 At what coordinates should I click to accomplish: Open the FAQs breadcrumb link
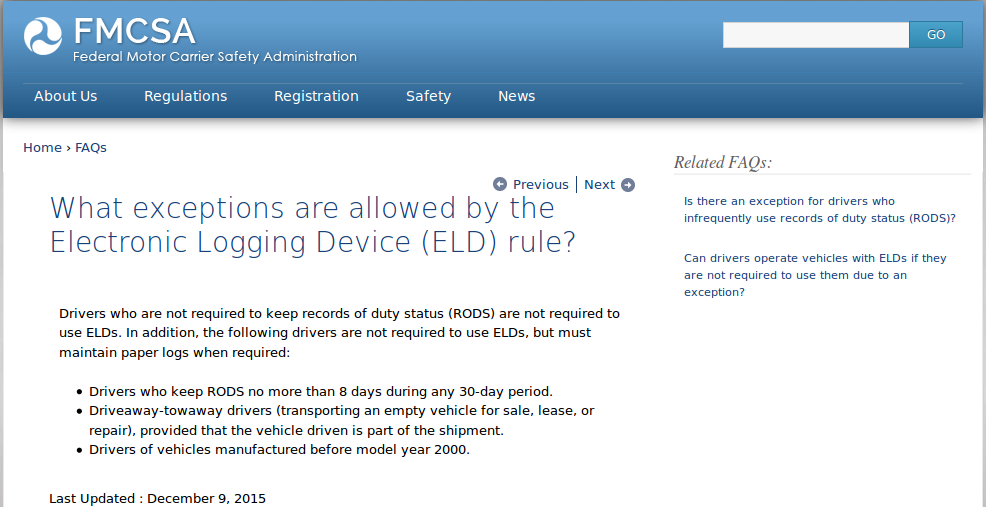point(91,147)
